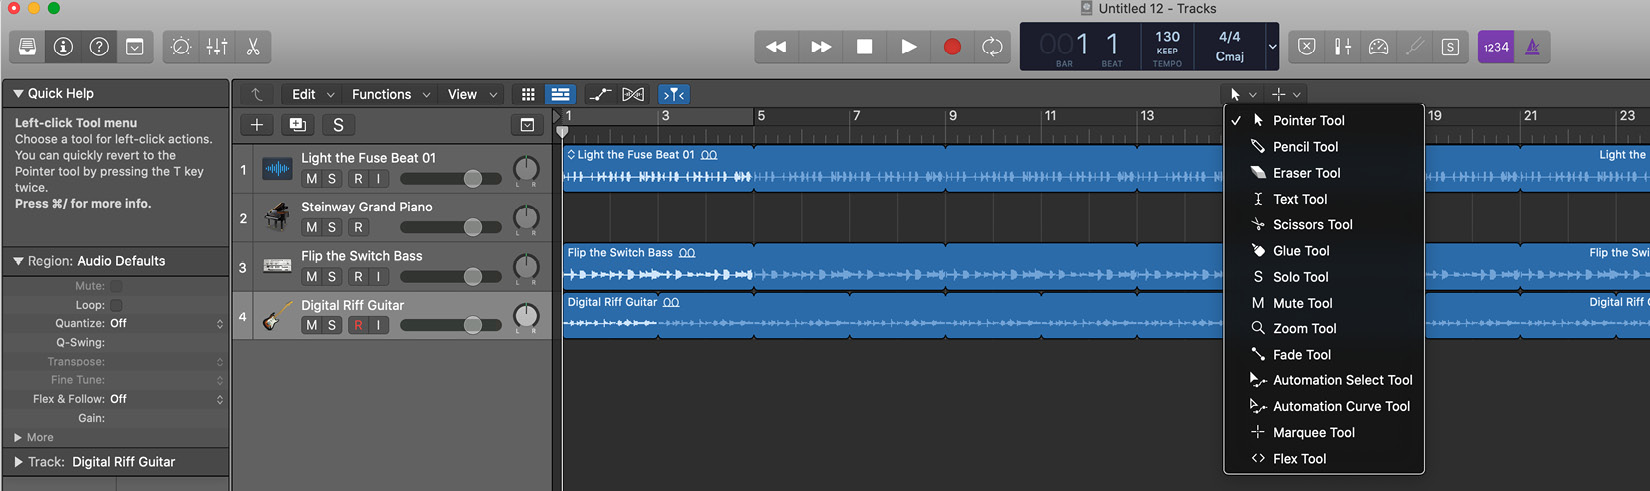Fast forward the playhead

[x=821, y=47]
